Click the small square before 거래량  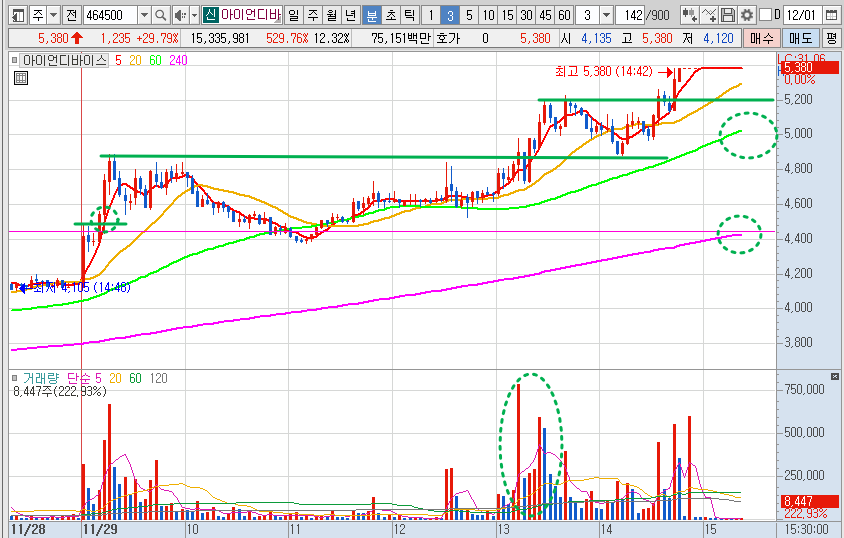tap(15, 378)
